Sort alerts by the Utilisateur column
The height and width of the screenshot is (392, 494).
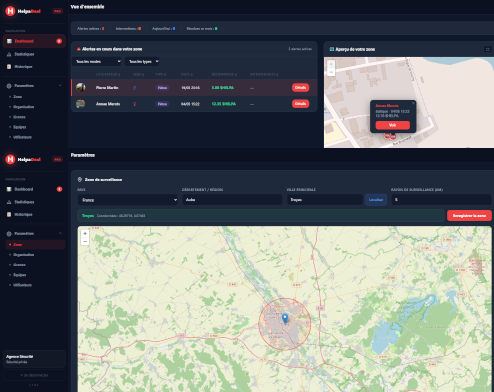click(108, 74)
